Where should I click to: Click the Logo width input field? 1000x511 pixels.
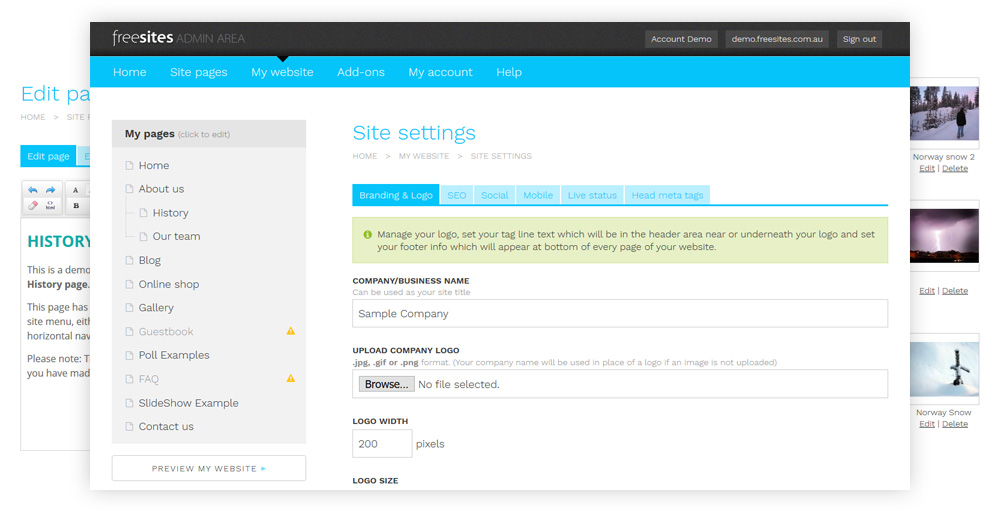[x=382, y=444]
